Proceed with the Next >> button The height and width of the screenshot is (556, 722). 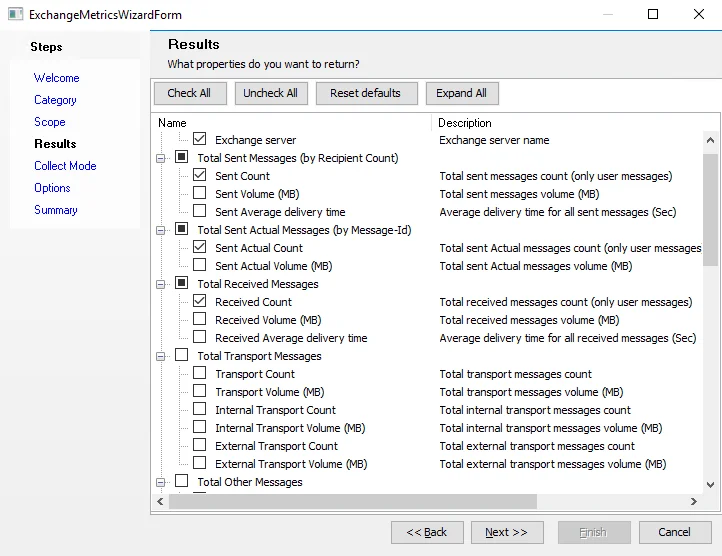(x=507, y=533)
